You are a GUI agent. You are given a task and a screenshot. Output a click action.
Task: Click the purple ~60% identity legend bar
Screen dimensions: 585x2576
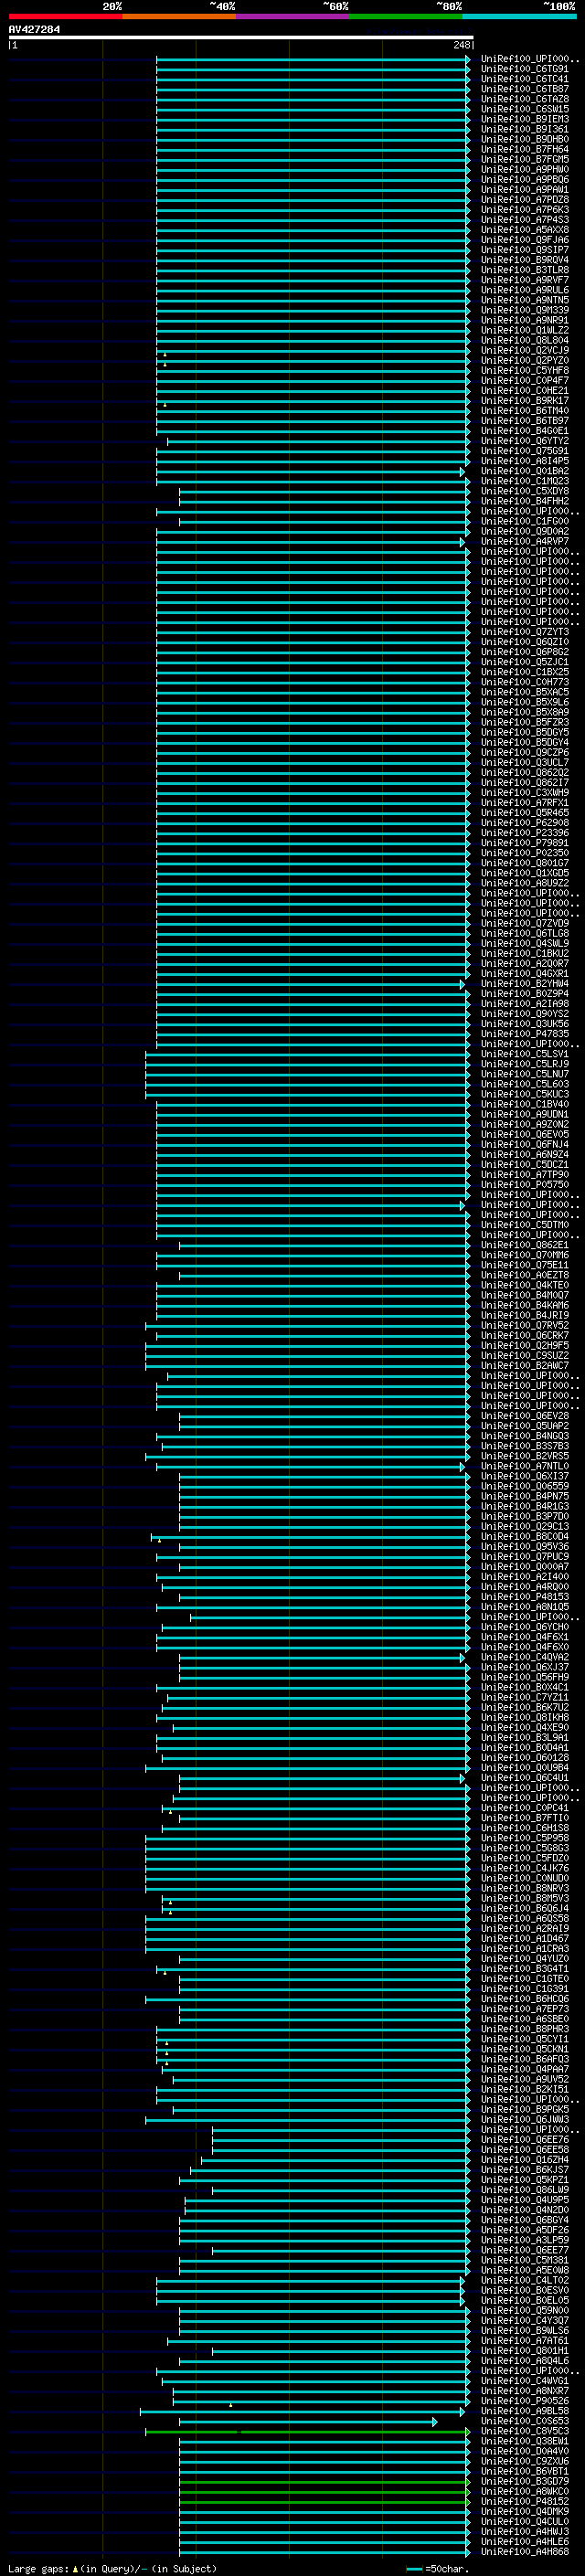(x=293, y=16)
